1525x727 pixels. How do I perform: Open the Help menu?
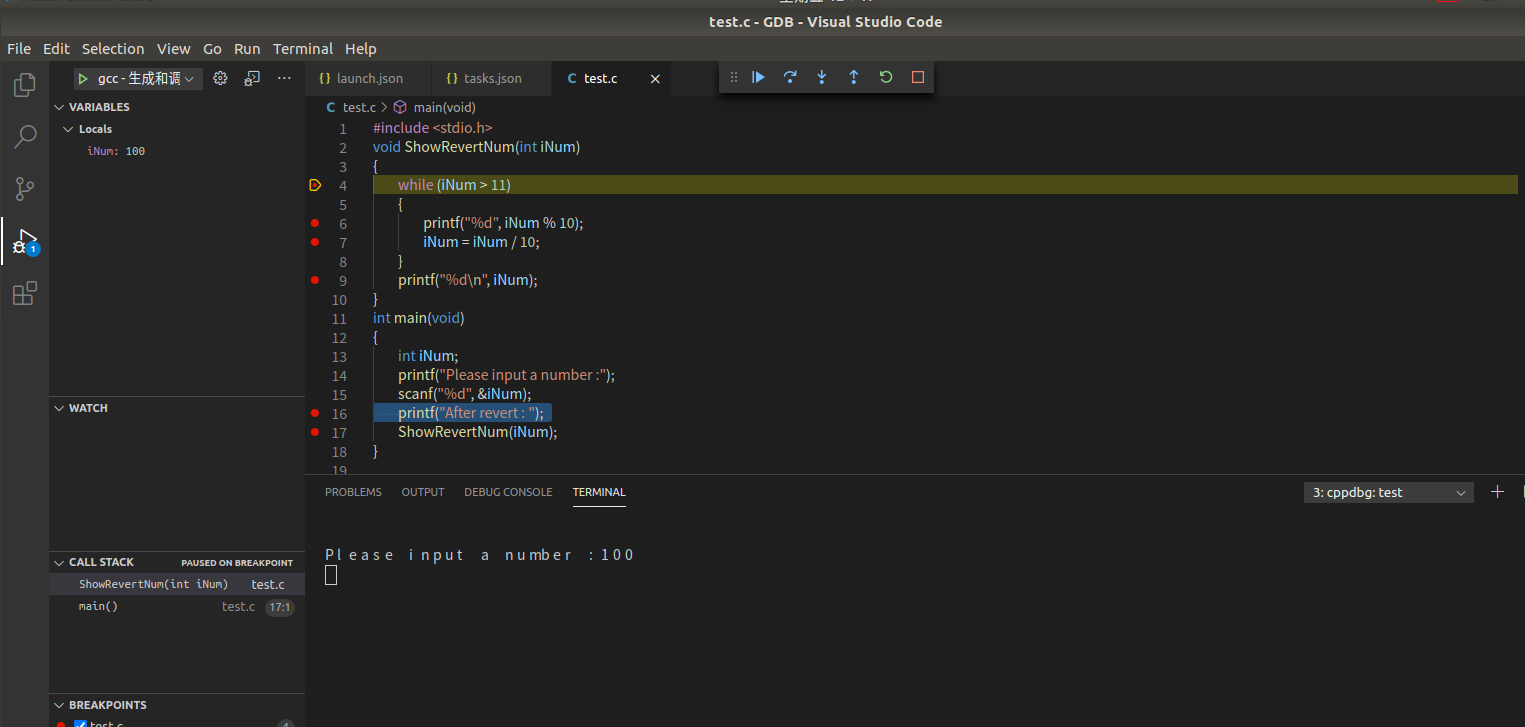(x=361, y=49)
